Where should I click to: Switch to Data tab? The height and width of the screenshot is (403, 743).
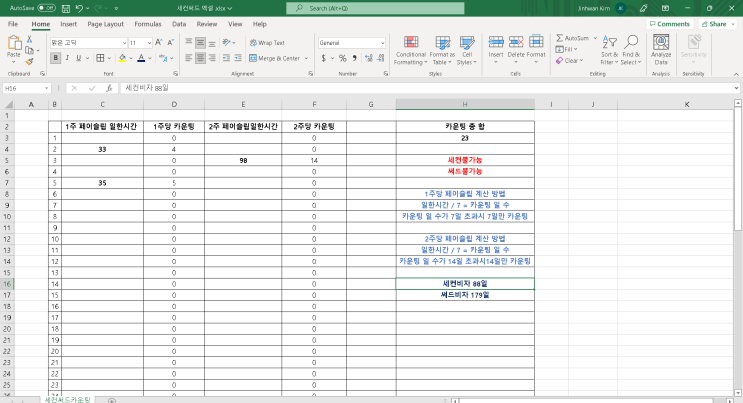(x=179, y=24)
